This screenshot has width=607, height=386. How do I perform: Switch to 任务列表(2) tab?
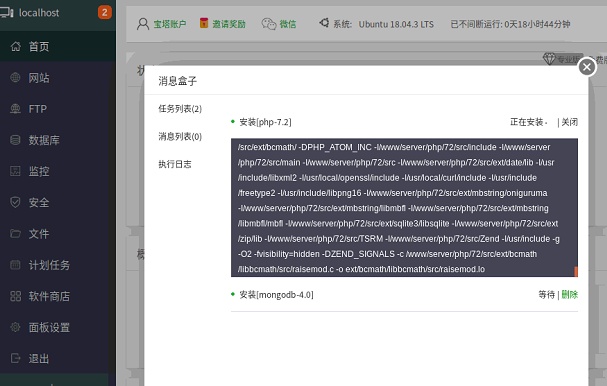point(180,109)
